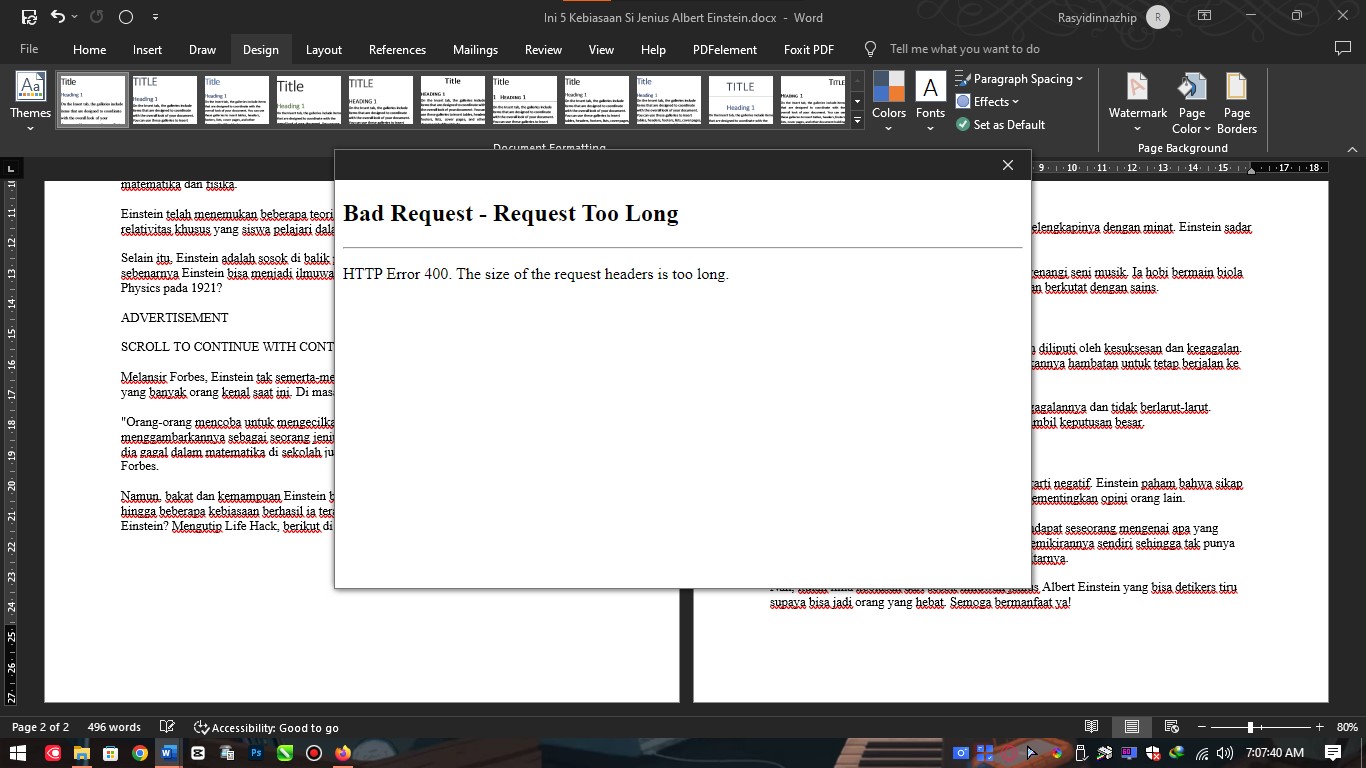Open the Page Color menu
This screenshot has height=768, width=1366.
click(x=1191, y=98)
